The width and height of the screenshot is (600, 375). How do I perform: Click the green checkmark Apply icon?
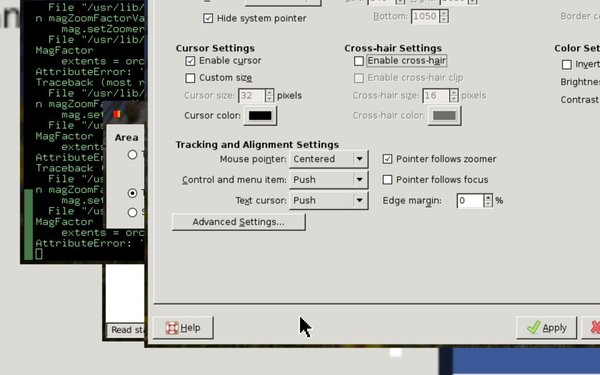[x=534, y=328]
